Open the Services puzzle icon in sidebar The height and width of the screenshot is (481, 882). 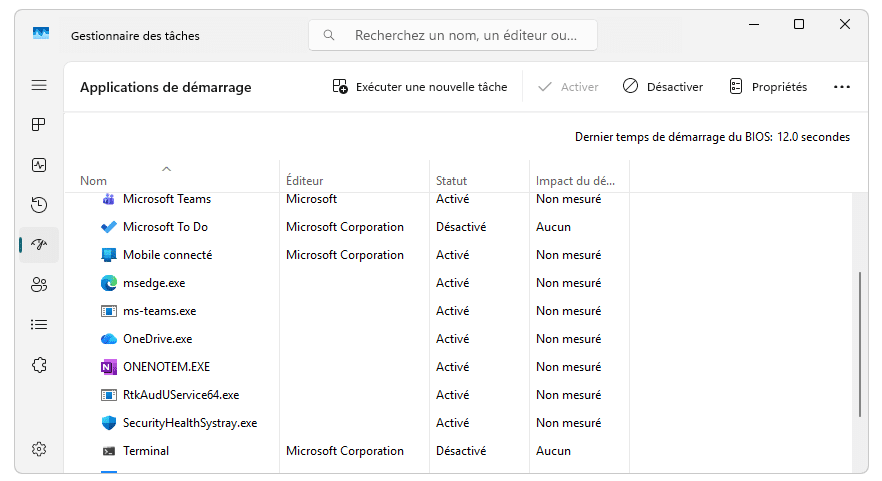(39, 365)
